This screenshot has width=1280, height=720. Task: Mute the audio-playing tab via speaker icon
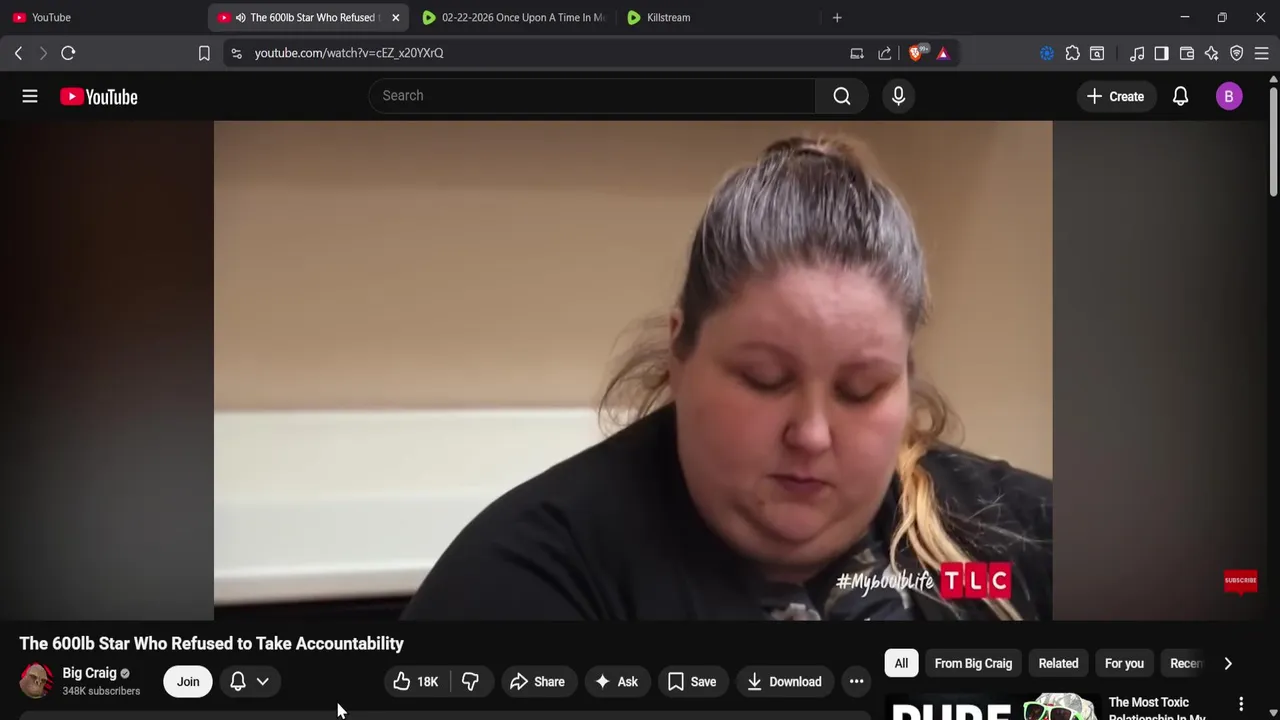(240, 17)
